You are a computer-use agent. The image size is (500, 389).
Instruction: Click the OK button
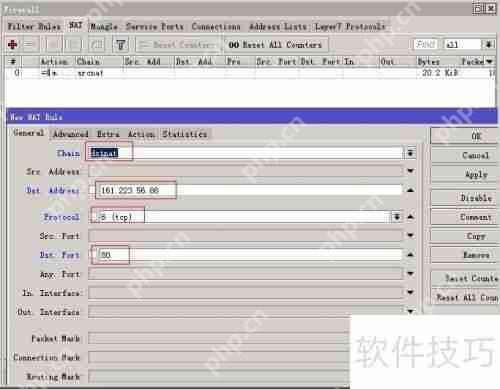click(476, 136)
